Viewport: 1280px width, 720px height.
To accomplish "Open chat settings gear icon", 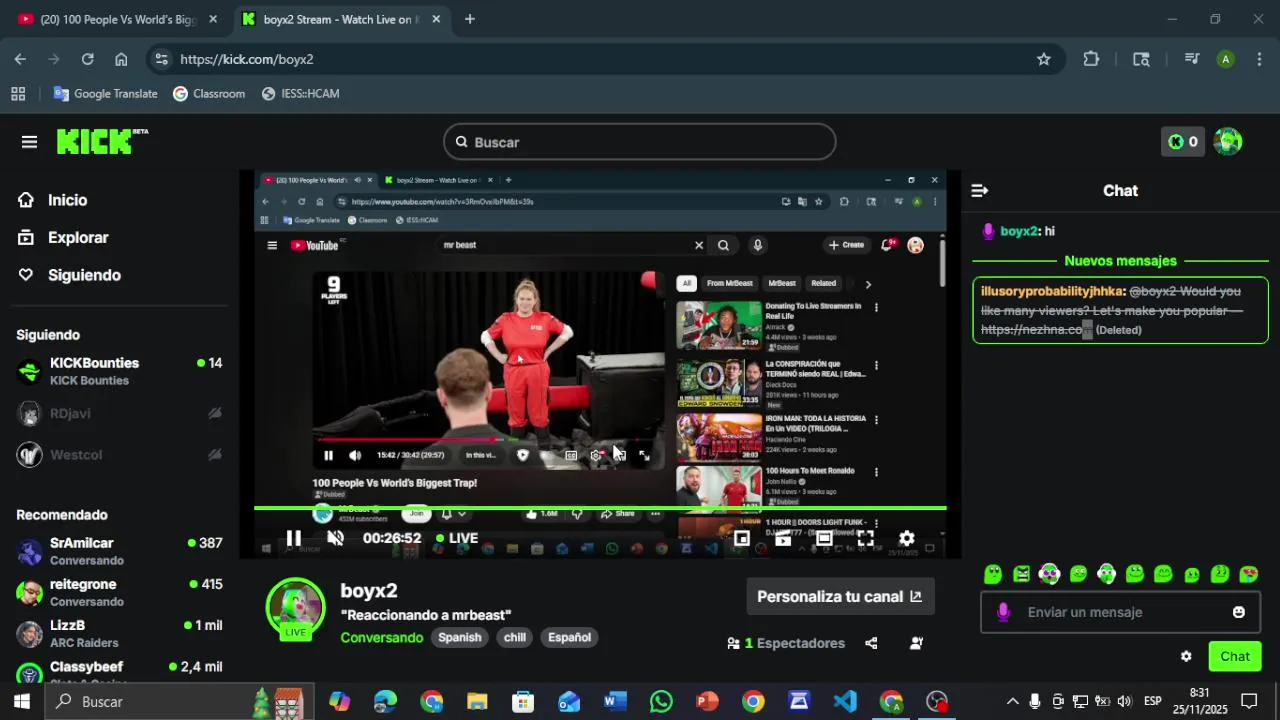I will point(1186,657).
